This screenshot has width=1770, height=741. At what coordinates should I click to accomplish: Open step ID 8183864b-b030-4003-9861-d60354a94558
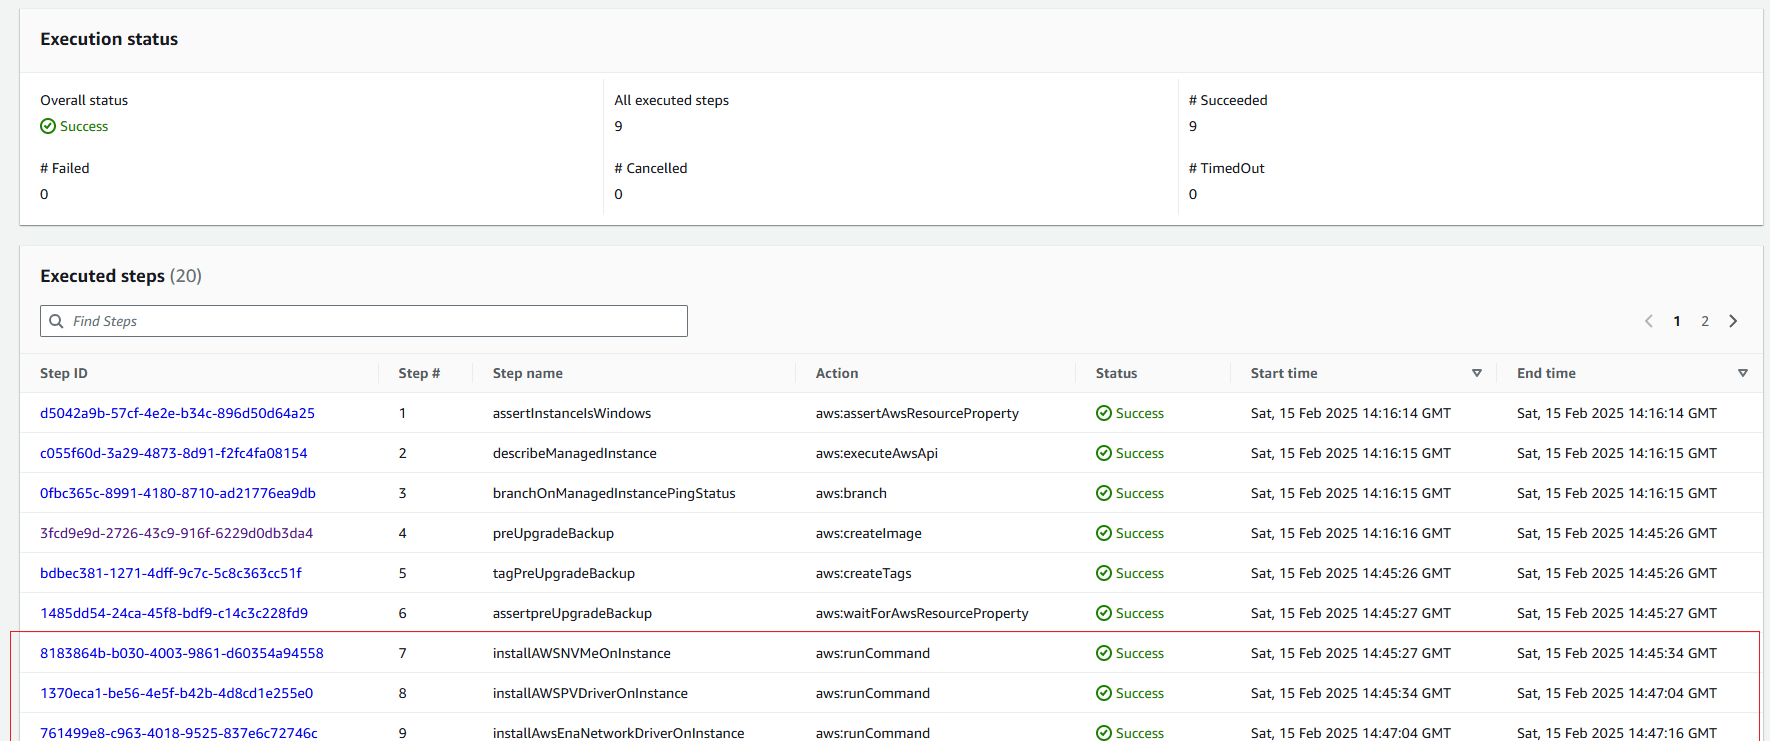coord(182,653)
